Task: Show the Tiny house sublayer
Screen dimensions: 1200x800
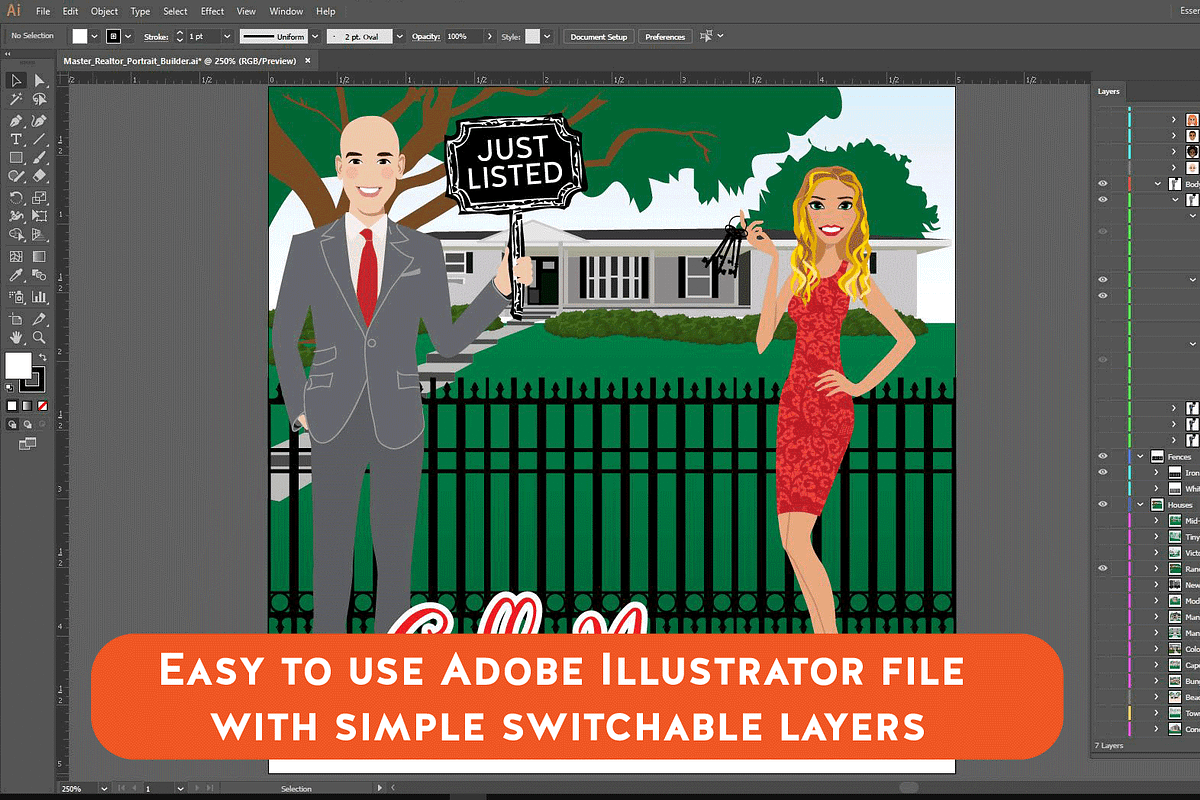Action: pos(1103,536)
